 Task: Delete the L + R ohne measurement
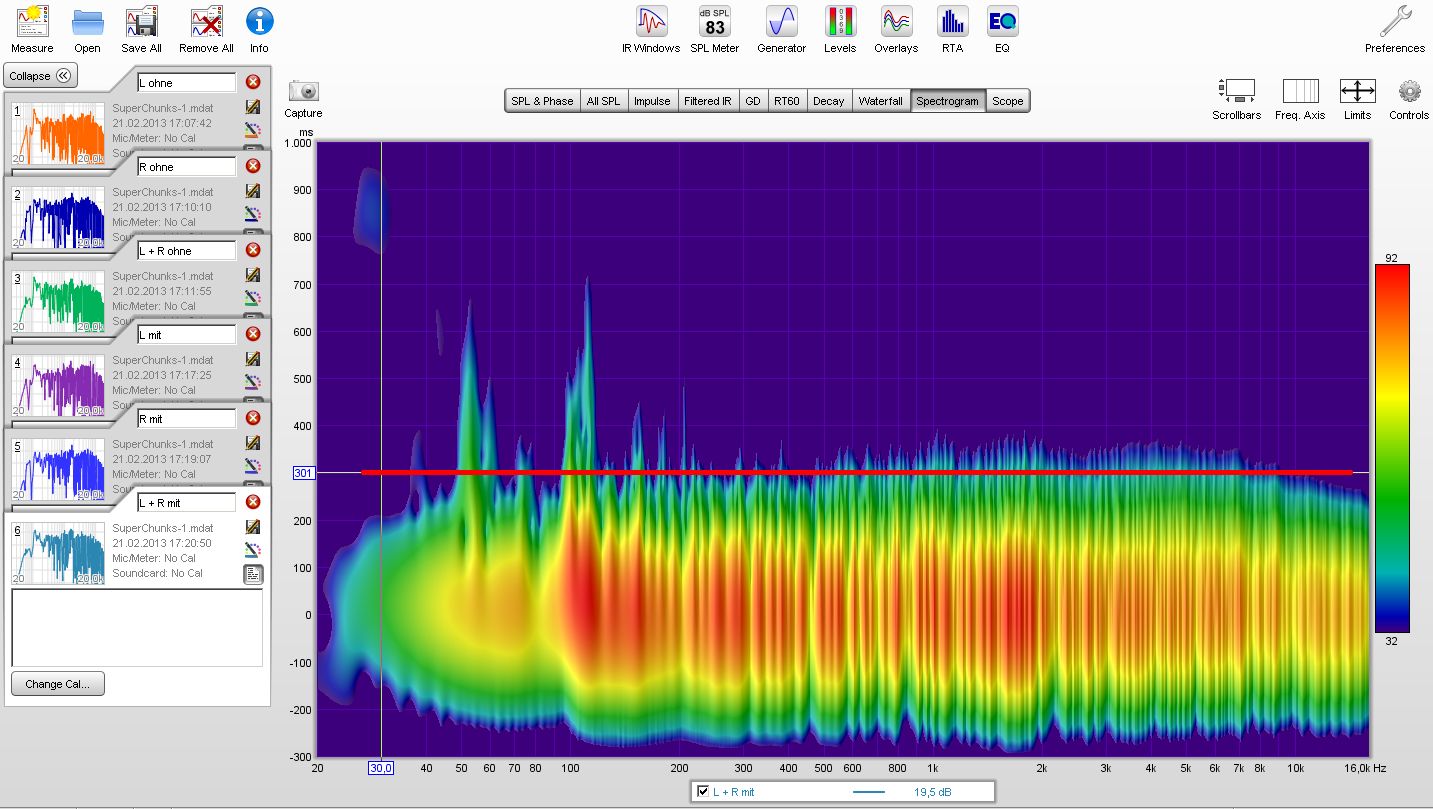253,250
